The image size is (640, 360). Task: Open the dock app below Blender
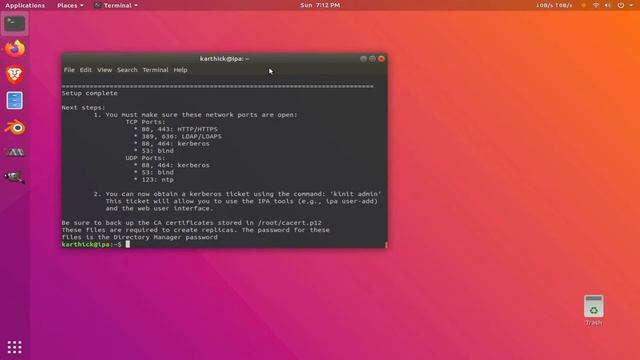(x=15, y=153)
